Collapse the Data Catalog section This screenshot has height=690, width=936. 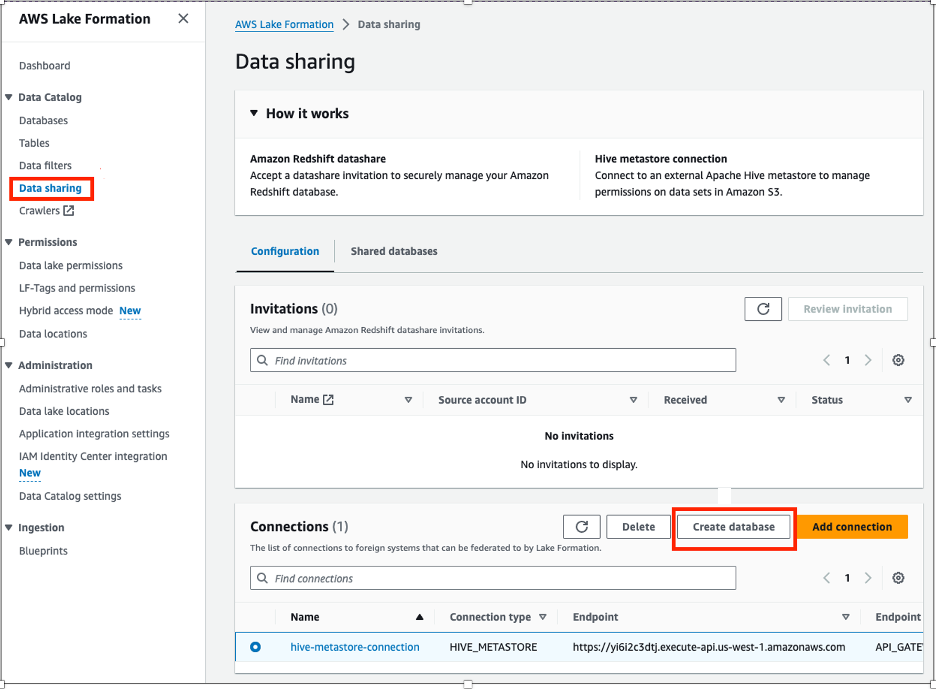[x=8, y=97]
